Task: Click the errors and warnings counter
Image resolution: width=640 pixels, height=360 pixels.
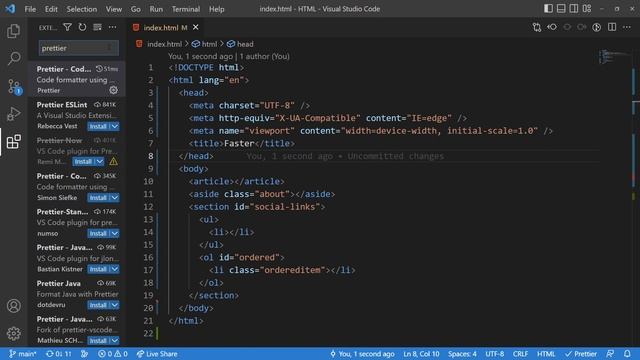Action: (113, 354)
